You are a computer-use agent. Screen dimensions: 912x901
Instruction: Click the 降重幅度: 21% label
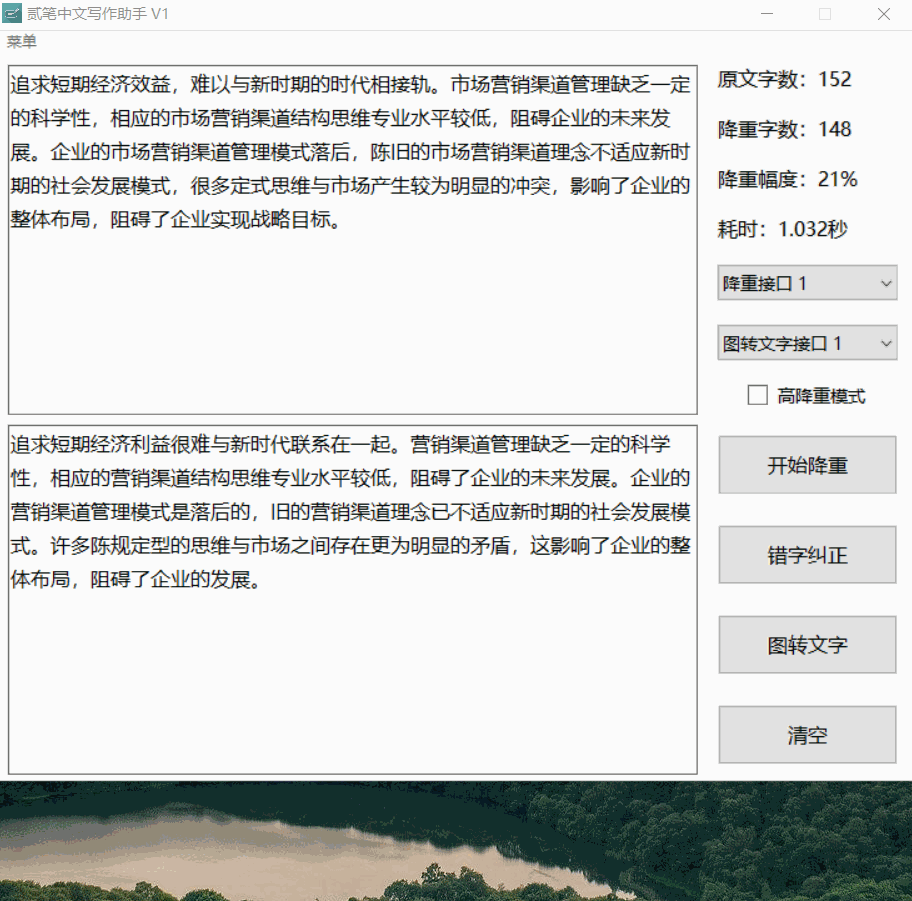click(788, 179)
